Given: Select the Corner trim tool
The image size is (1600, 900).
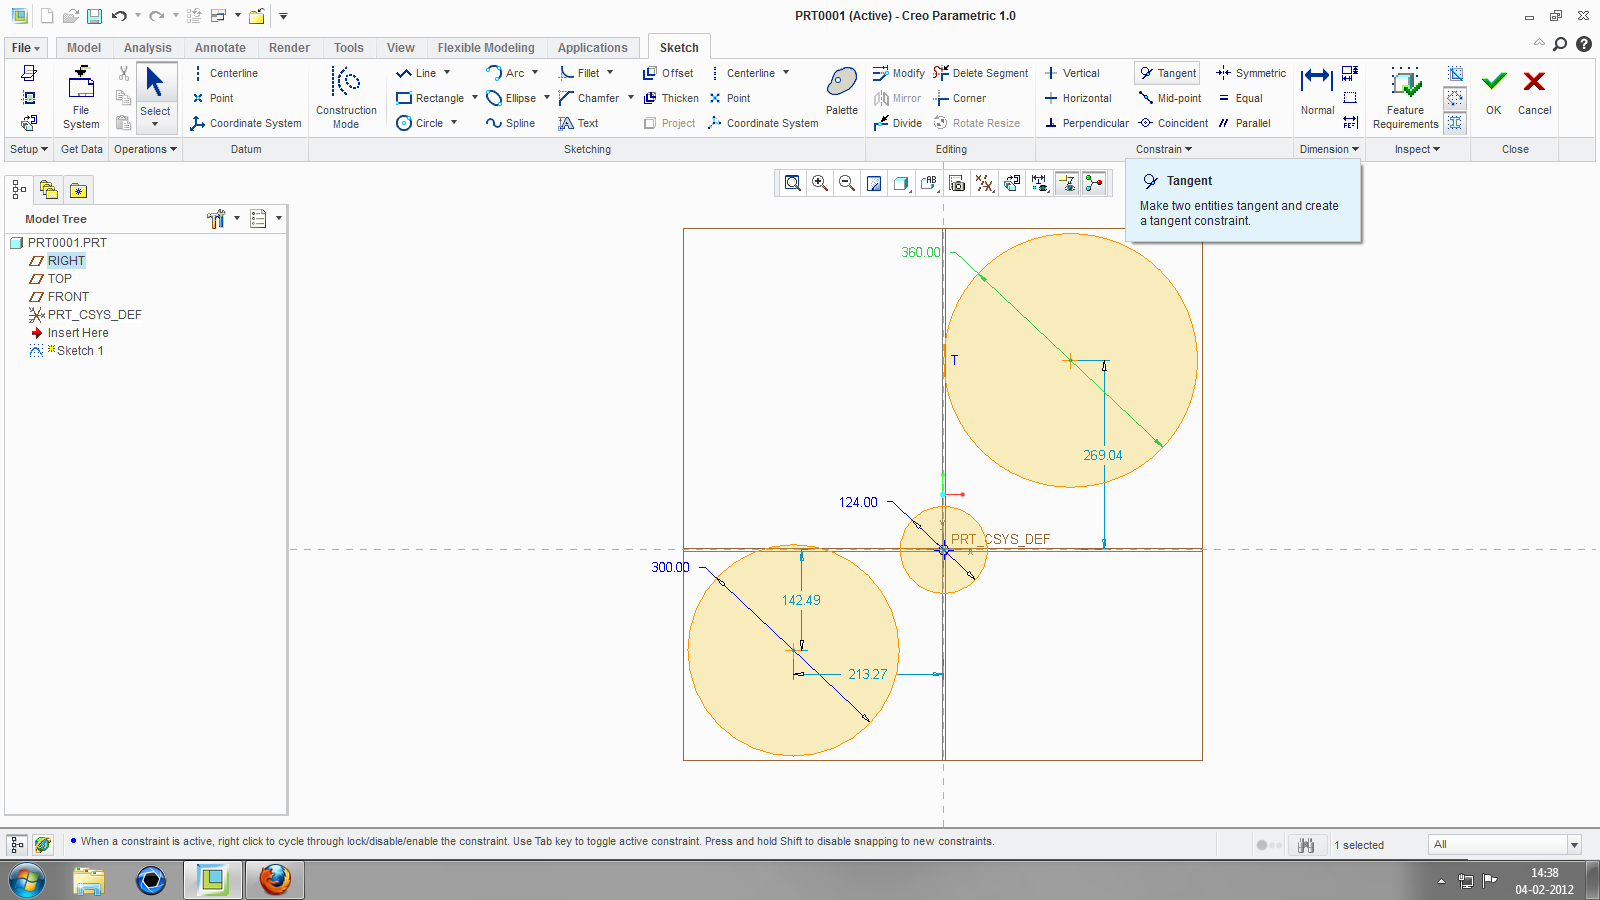Looking at the screenshot, I should [x=960, y=98].
